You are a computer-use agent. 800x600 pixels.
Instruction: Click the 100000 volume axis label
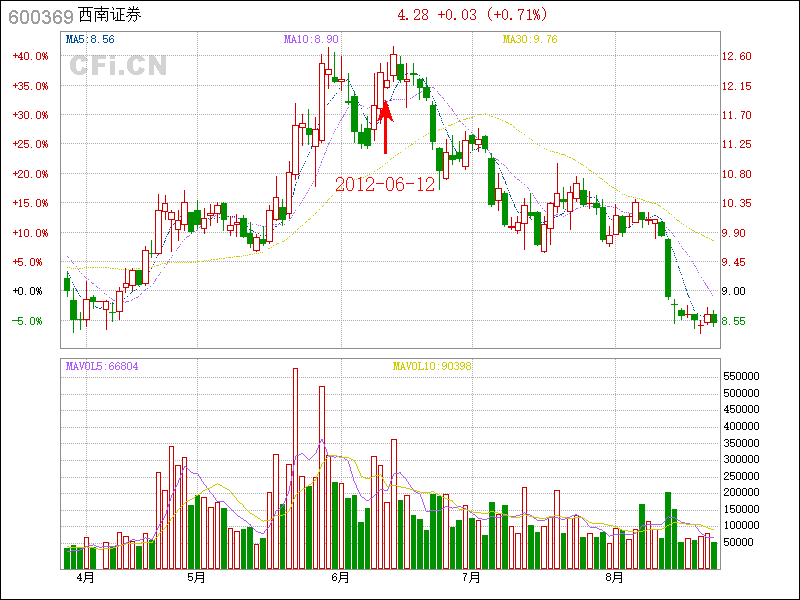[x=741, y=526]
